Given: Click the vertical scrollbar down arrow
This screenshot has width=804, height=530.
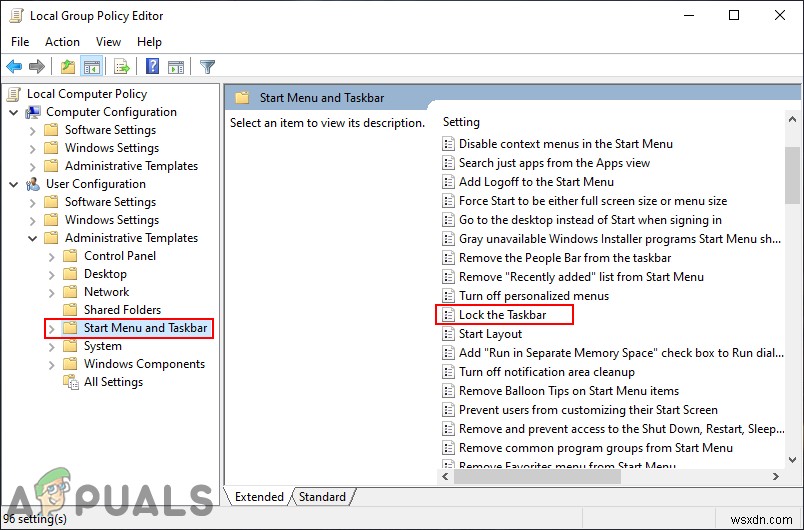Looking at the screenshot, I should coord(792,460).
